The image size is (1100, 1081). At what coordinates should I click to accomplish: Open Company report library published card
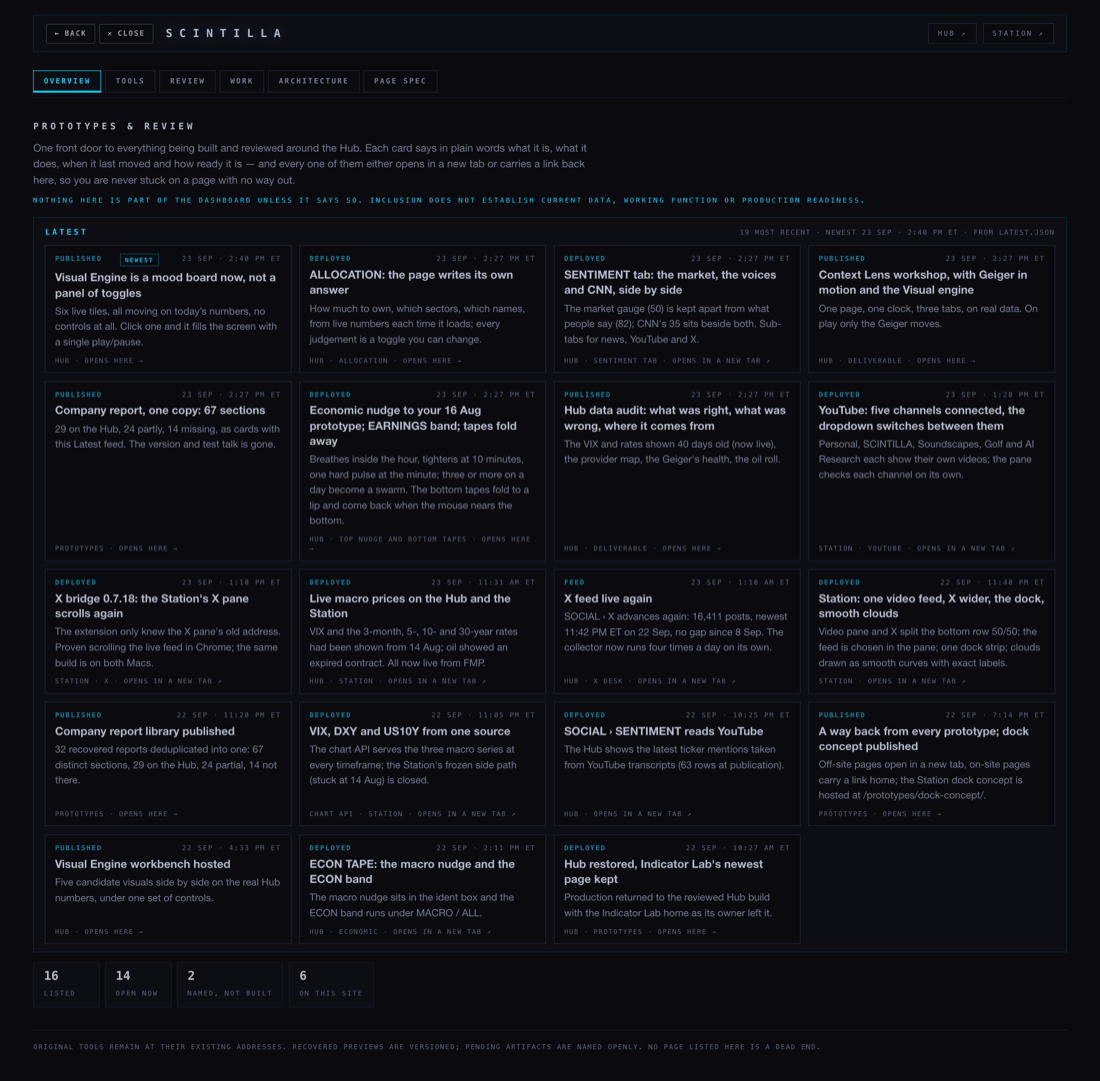168,764
